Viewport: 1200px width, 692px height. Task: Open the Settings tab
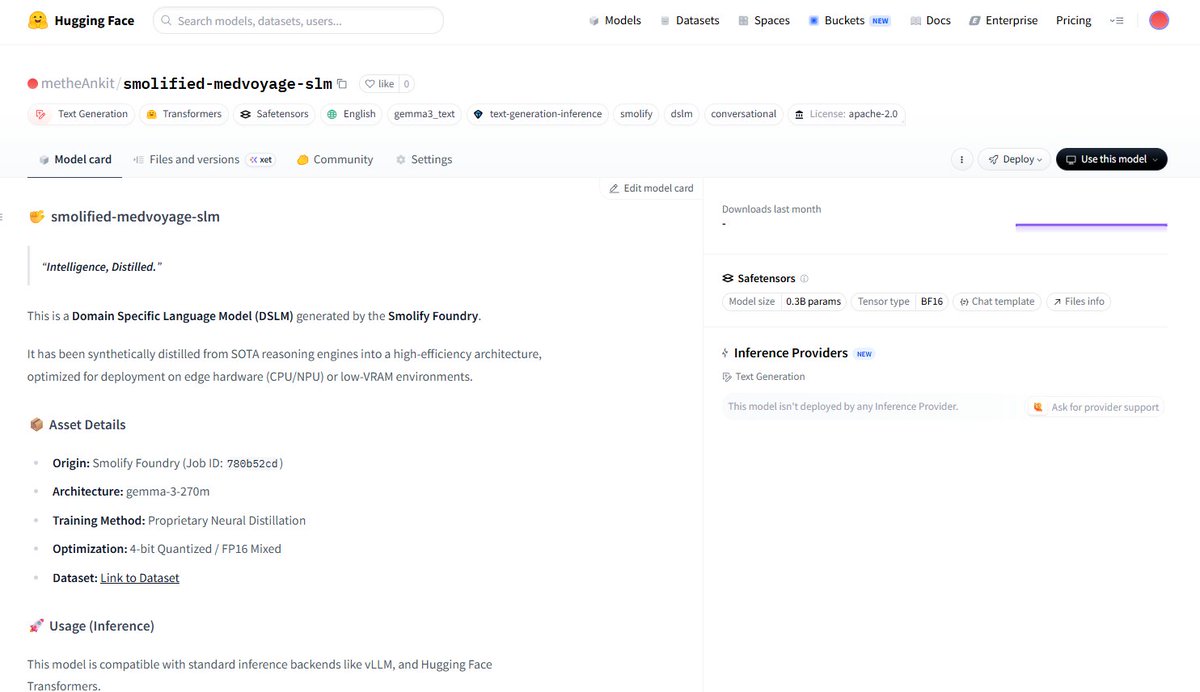pos(423,159)
